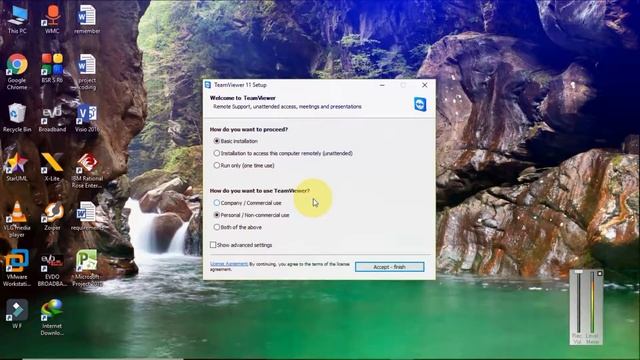
Task: Select Basic installation option
Action: coord(237,141)
